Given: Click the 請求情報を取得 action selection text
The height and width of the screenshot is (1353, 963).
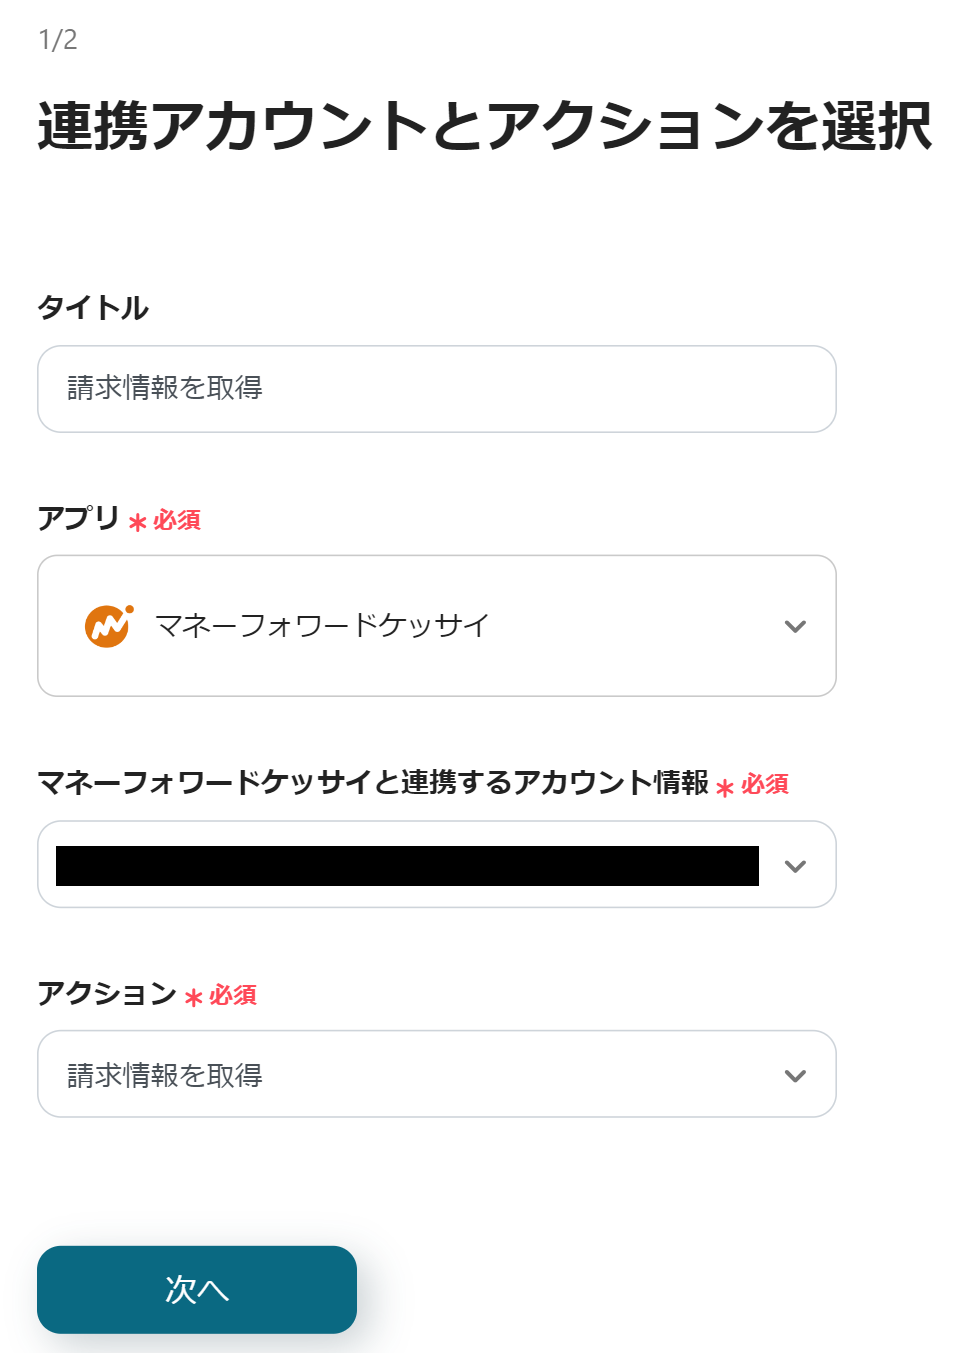Looking at the screenshot, I should click(x=165, y=1076).
